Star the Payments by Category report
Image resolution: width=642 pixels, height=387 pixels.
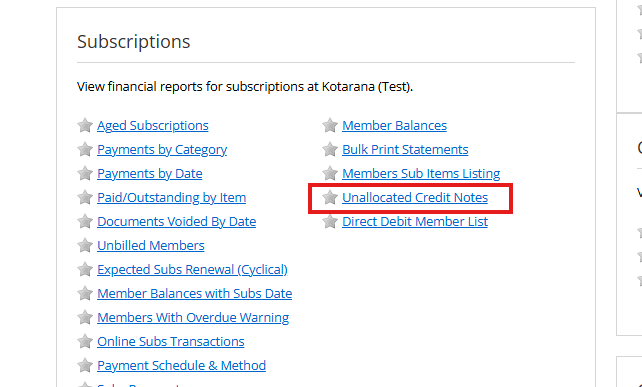[x=85, y=149]
